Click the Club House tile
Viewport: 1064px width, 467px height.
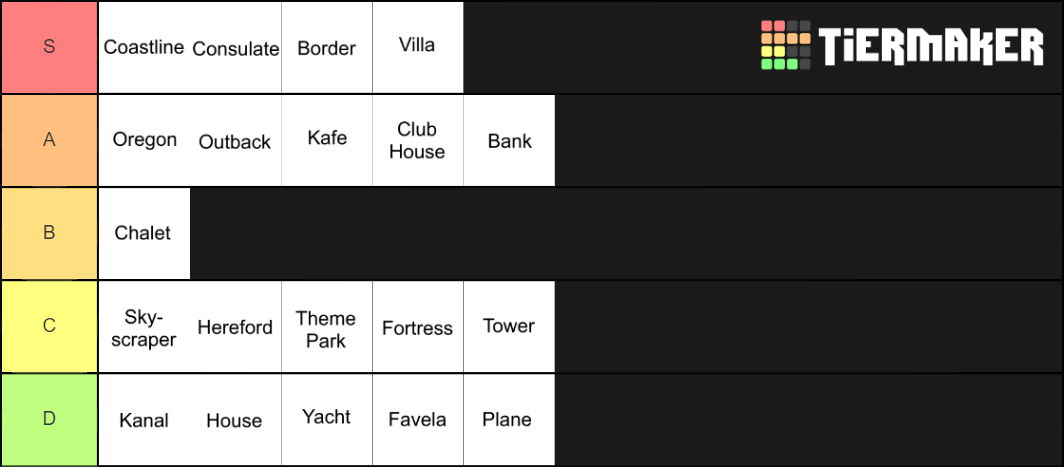[417, 141]
